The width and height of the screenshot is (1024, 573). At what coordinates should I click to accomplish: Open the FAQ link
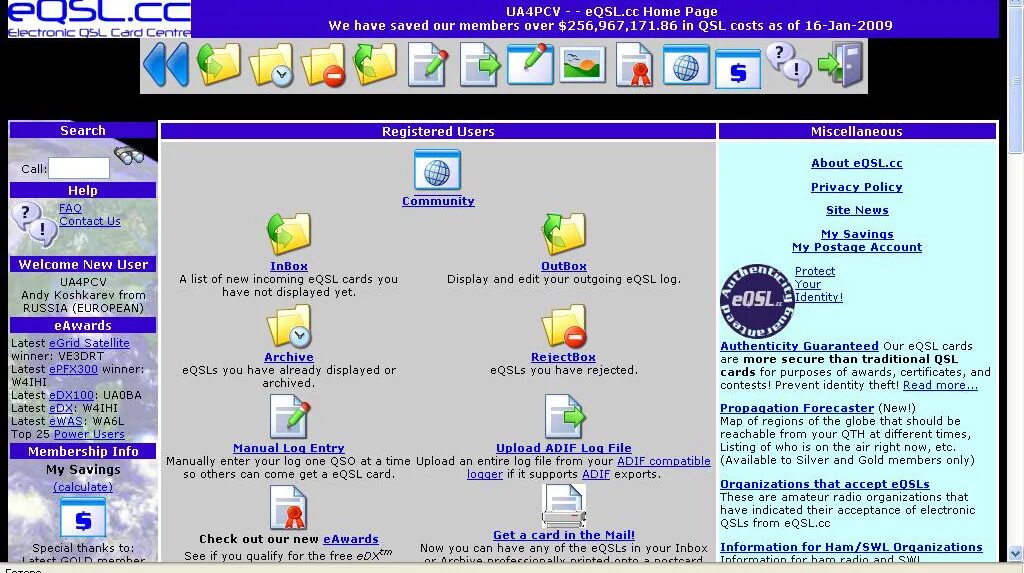coord(70,208)
